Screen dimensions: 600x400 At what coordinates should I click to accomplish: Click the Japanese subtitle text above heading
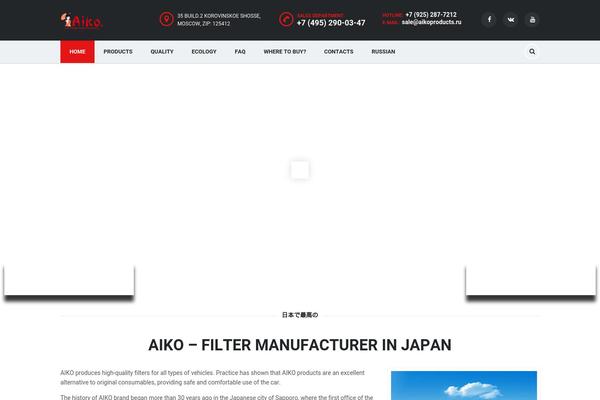coord(300,315)
